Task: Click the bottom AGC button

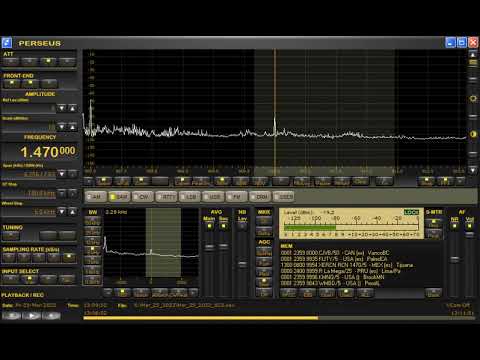Action: click(264, 293)
